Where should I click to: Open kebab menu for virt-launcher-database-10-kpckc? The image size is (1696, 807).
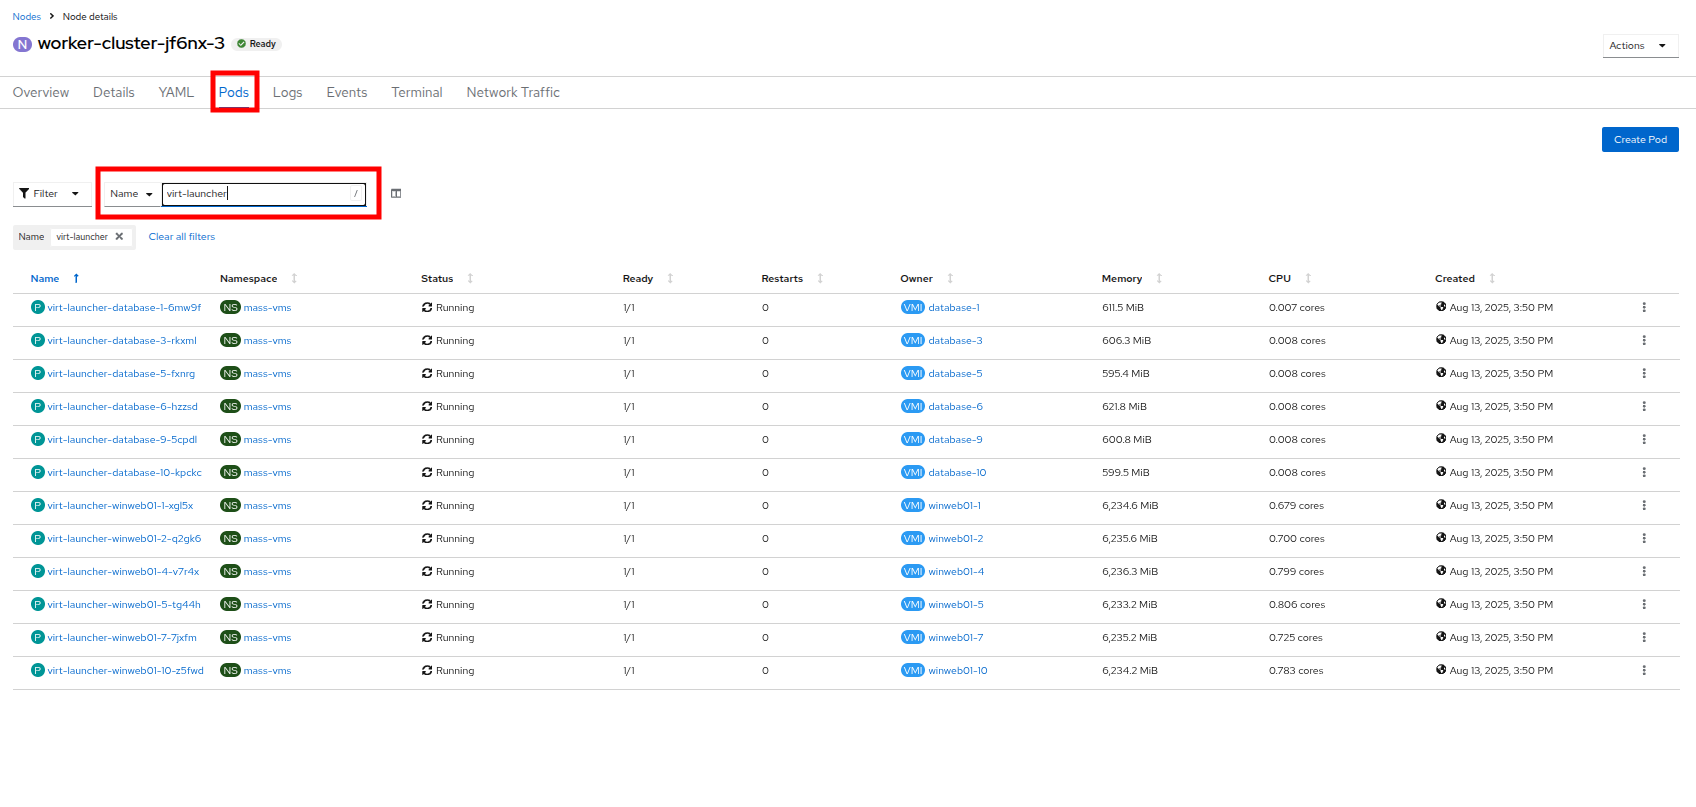click(1644, 473)
